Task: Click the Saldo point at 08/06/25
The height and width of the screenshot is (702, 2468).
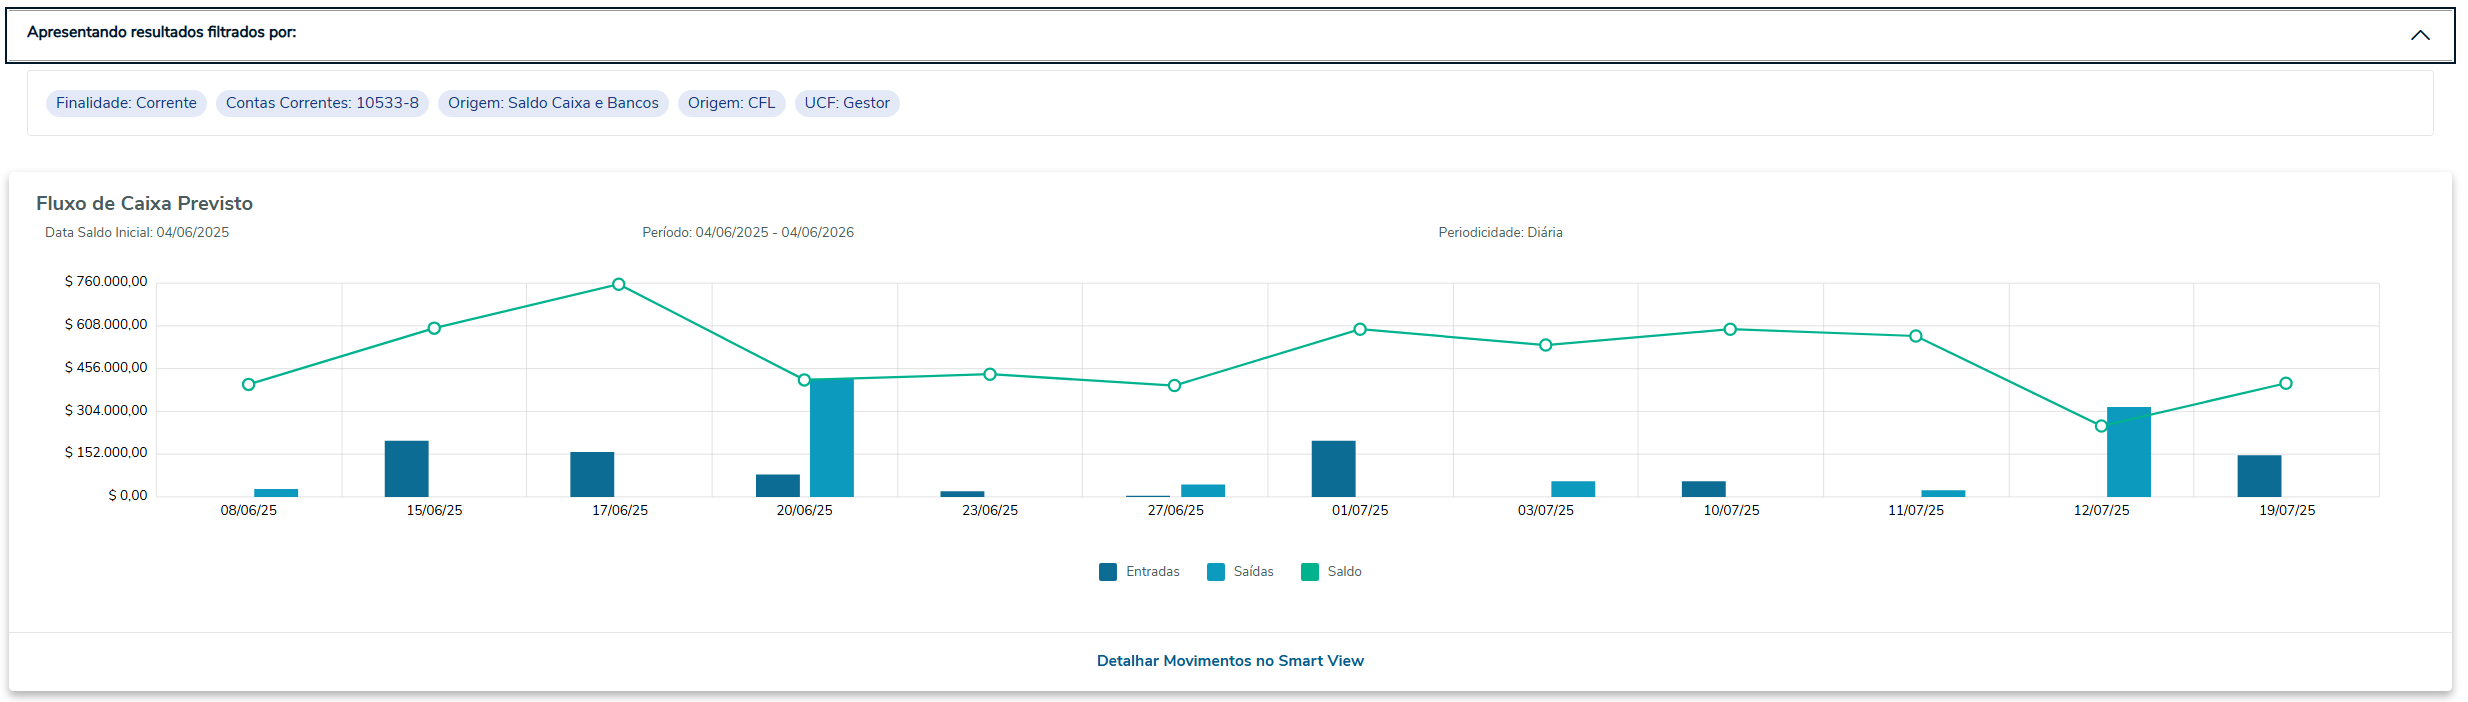Action: pyautogui.click(x=249, y=385)
